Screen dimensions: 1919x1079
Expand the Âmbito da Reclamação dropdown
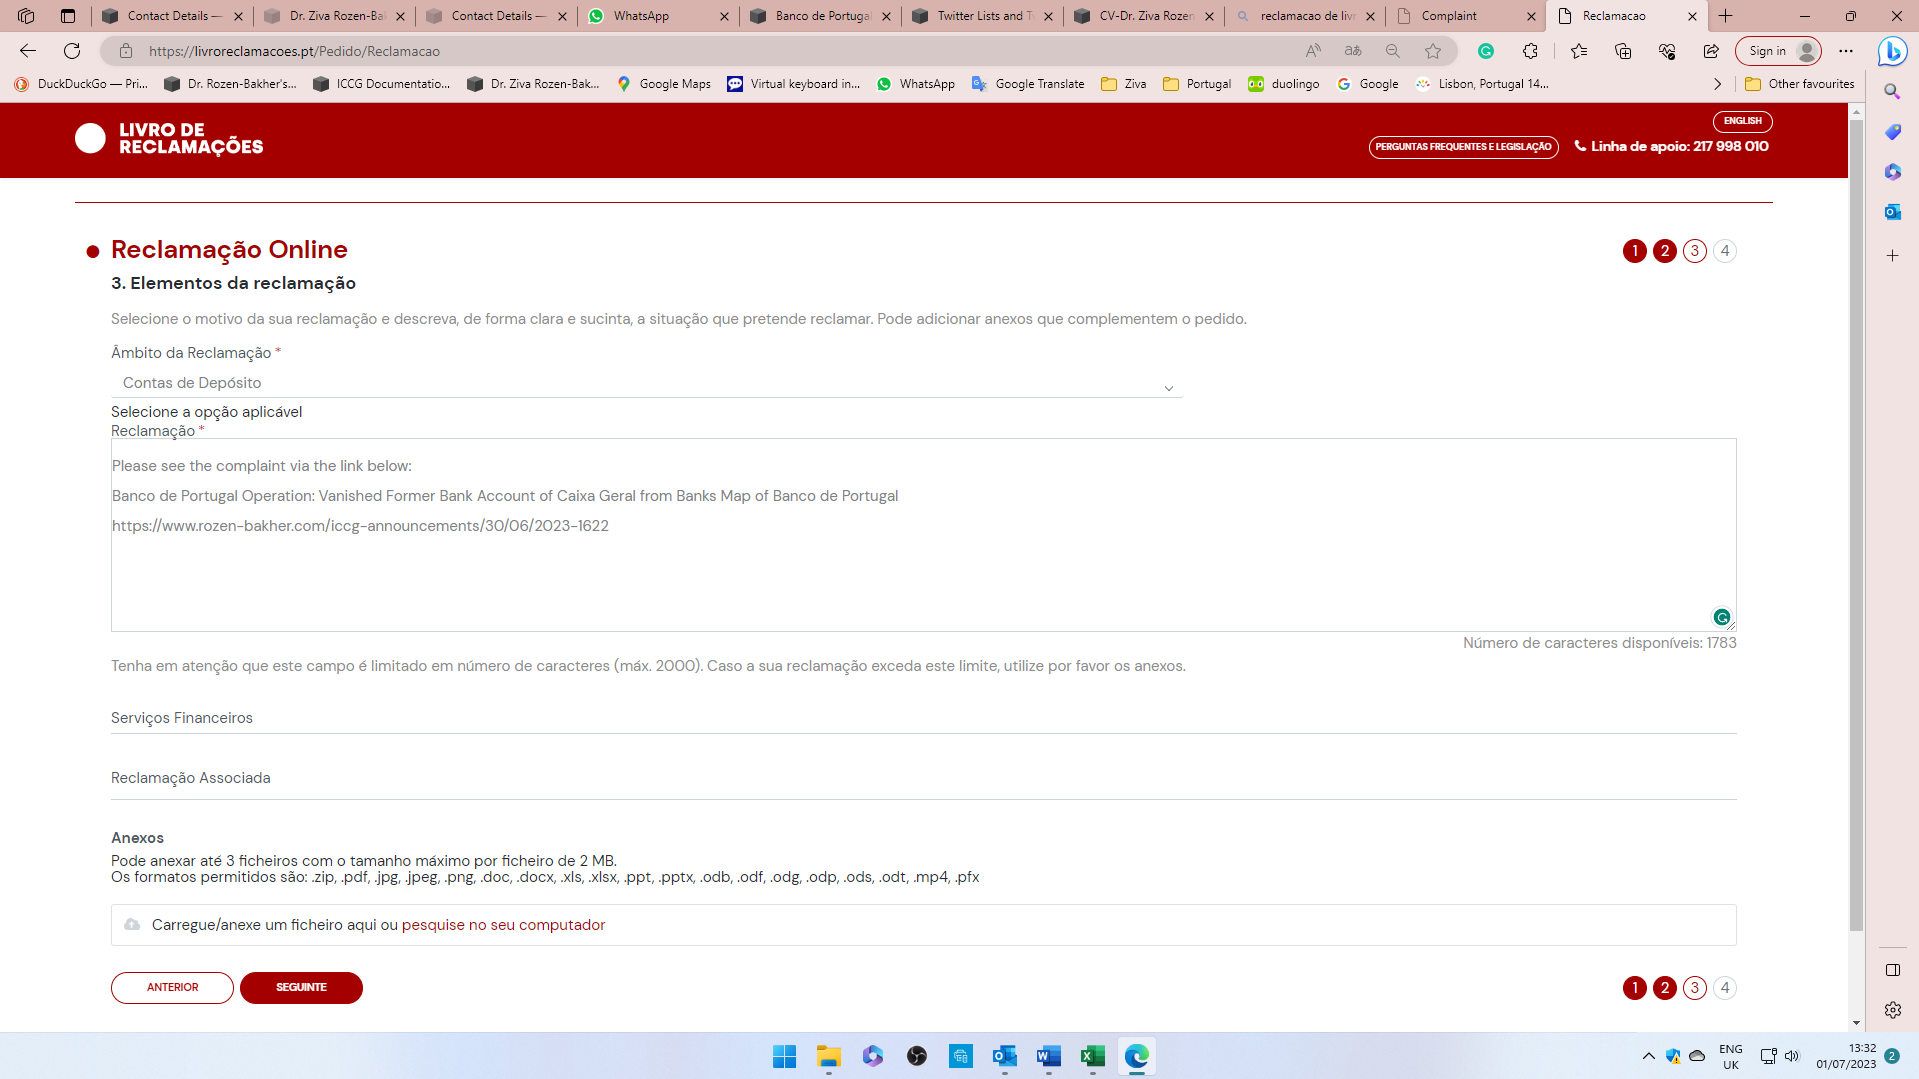click(x=646, y=384)
